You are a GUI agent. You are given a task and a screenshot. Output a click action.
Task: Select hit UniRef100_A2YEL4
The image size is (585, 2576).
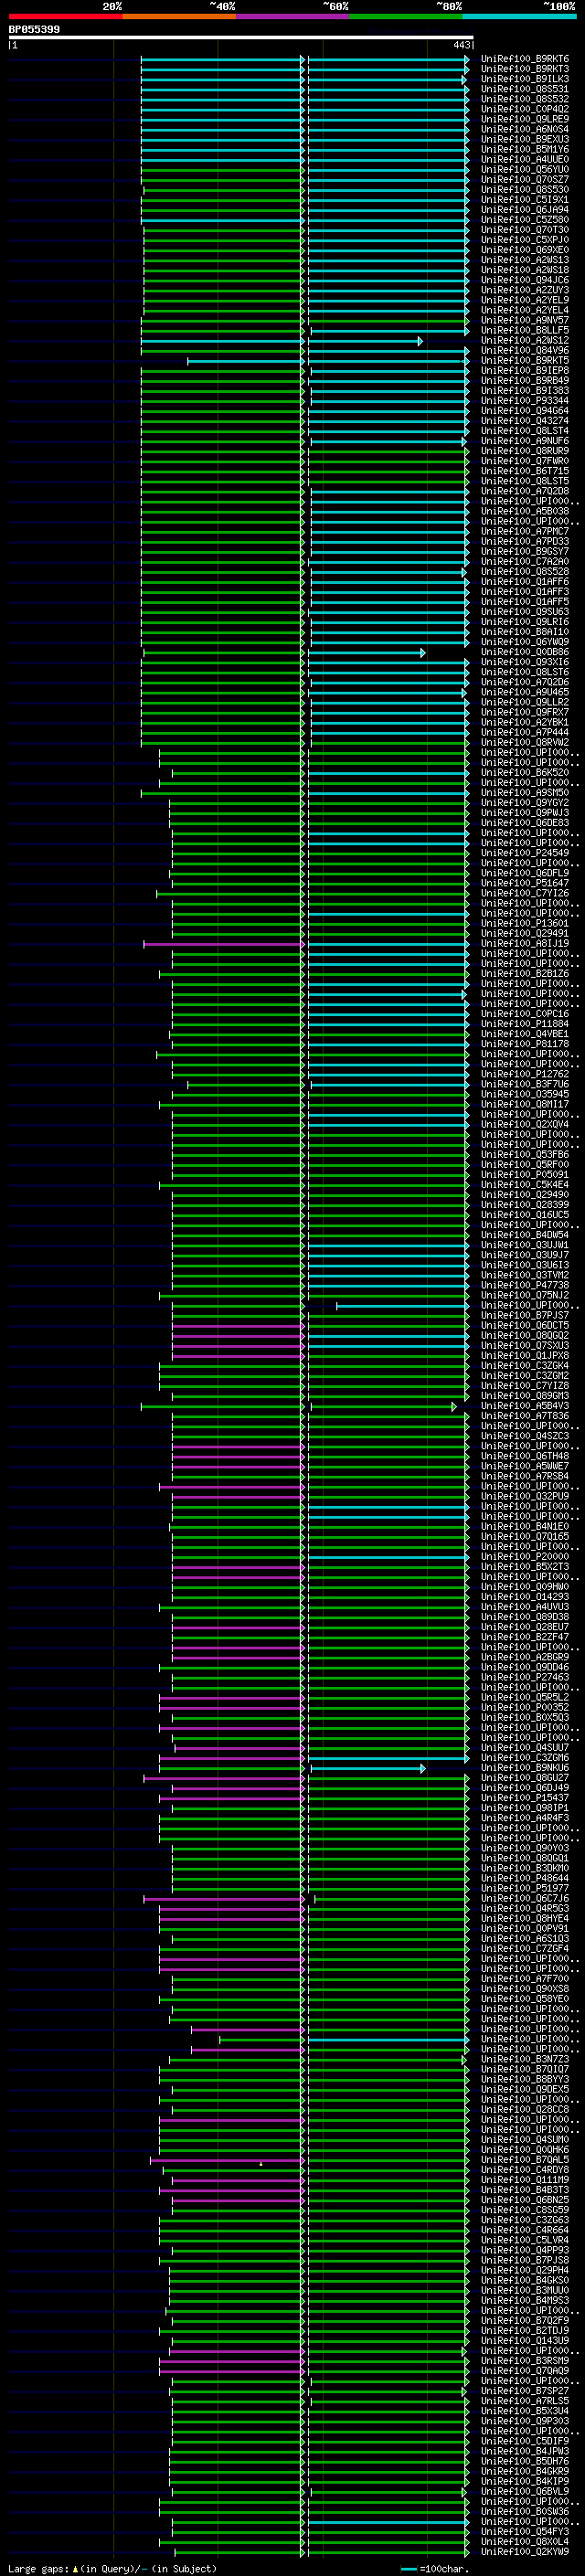pyautogui.click(x=525, y=310)
